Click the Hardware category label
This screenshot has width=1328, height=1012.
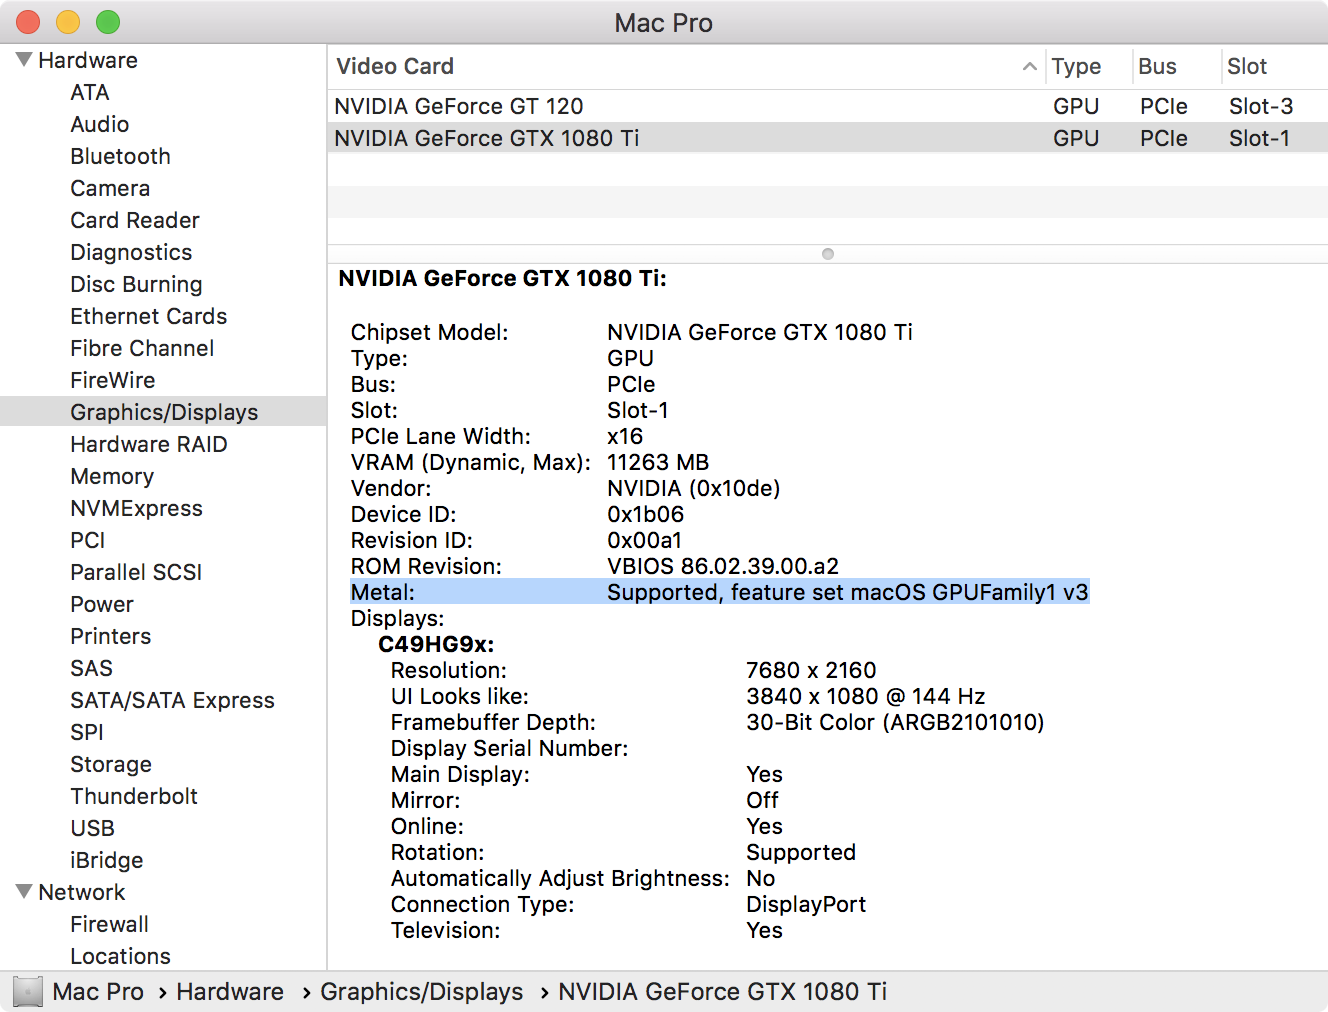(x=88, y=60)
